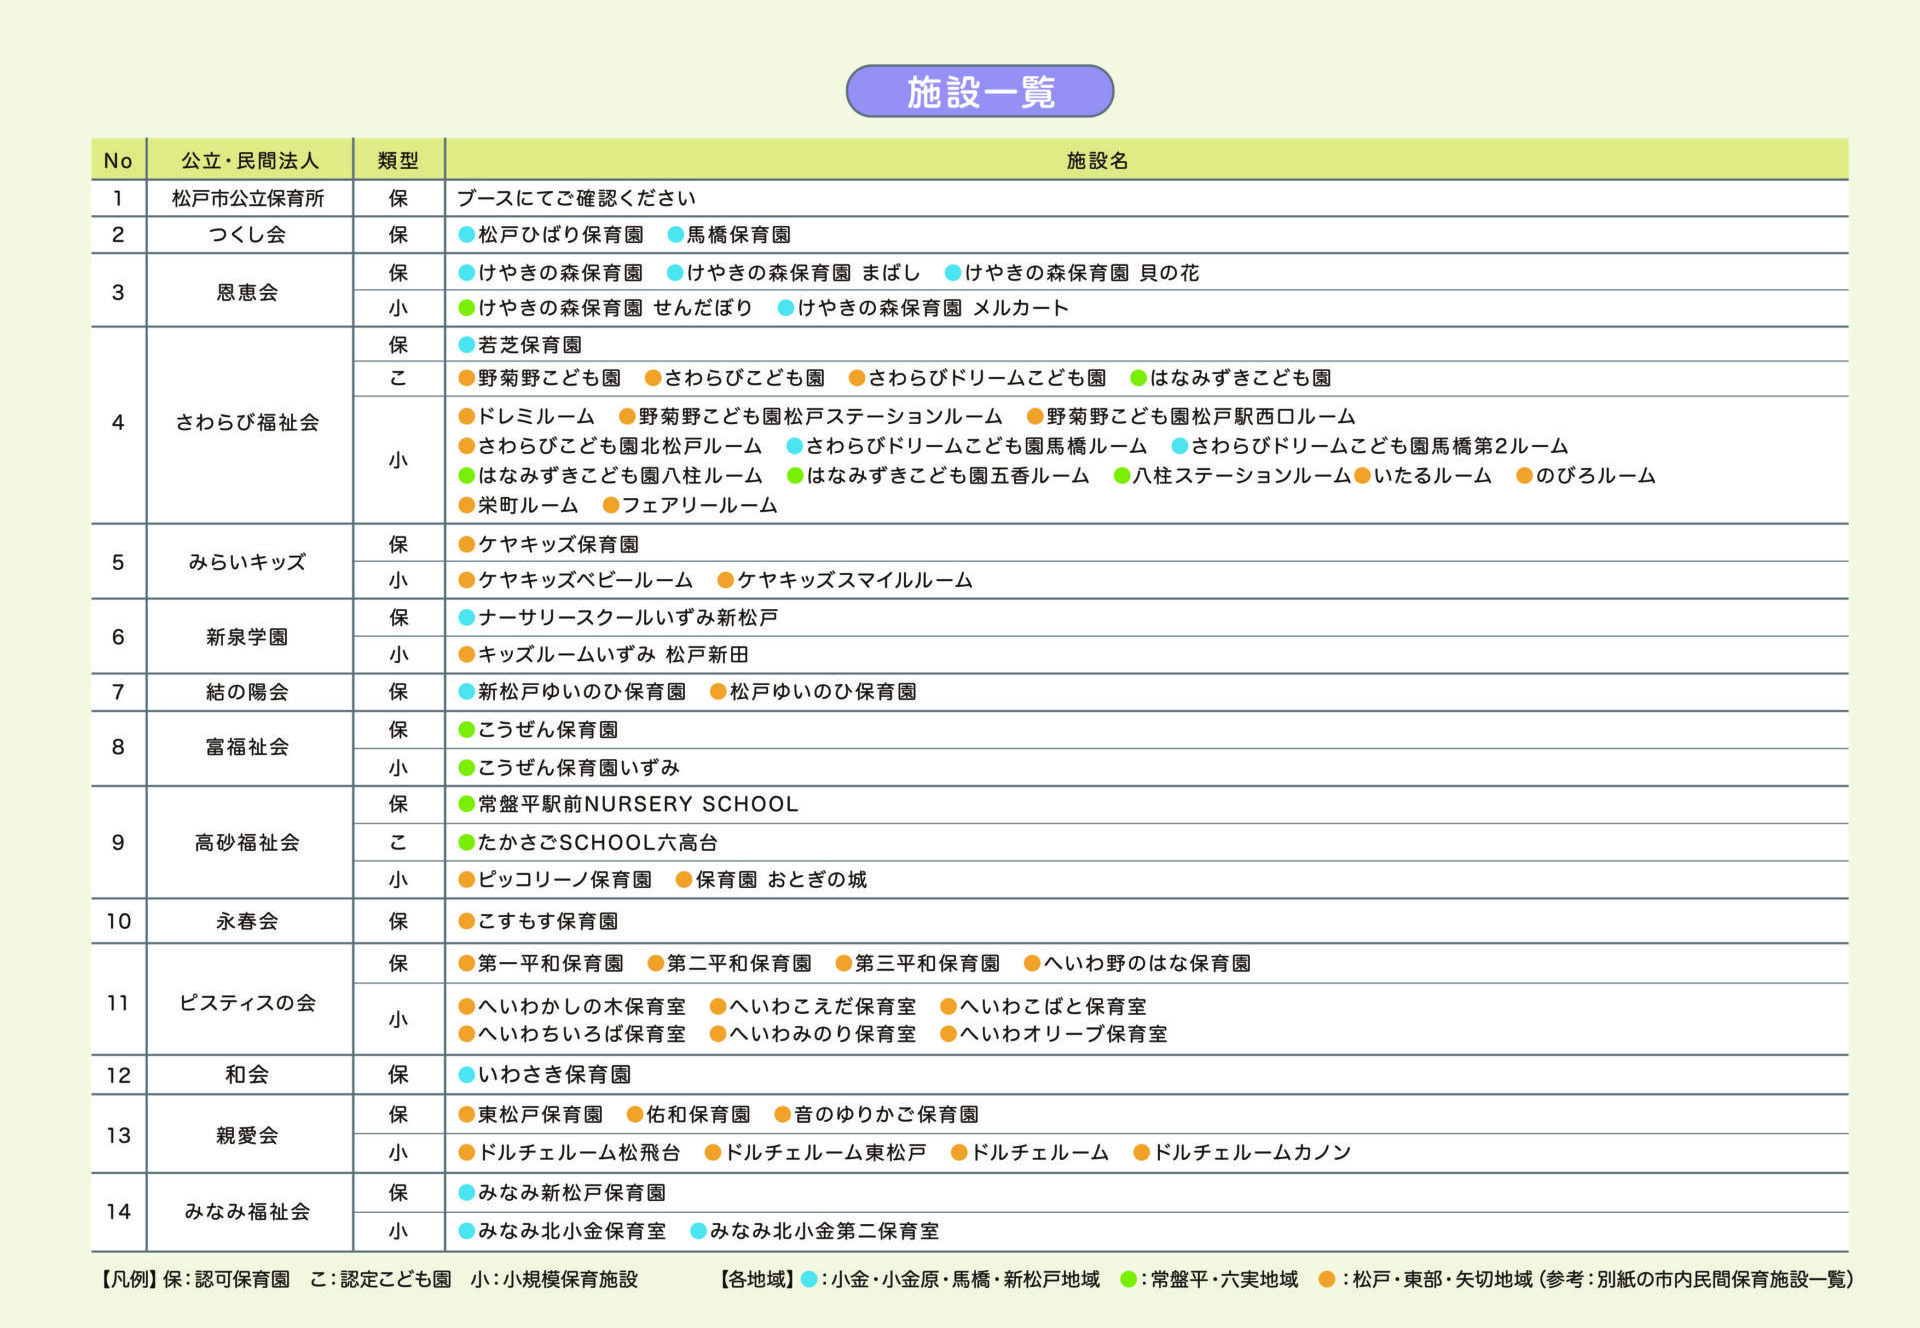This screenshot has height=1328, width=1920.
Task: Click キッズルームいずみ 松戸新田 entry
Action: pyautogui.click(x=613, y=654)
